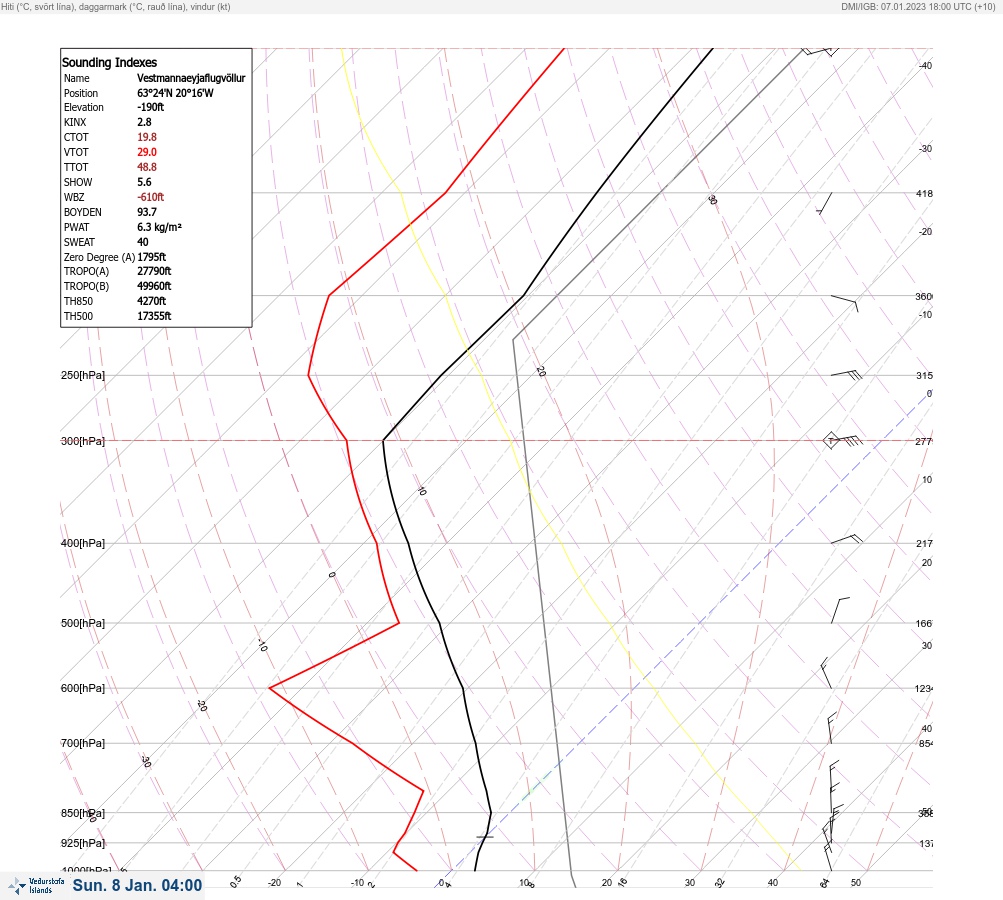Click the Position value 63°24'N 20°16'W

pos(175,93)
